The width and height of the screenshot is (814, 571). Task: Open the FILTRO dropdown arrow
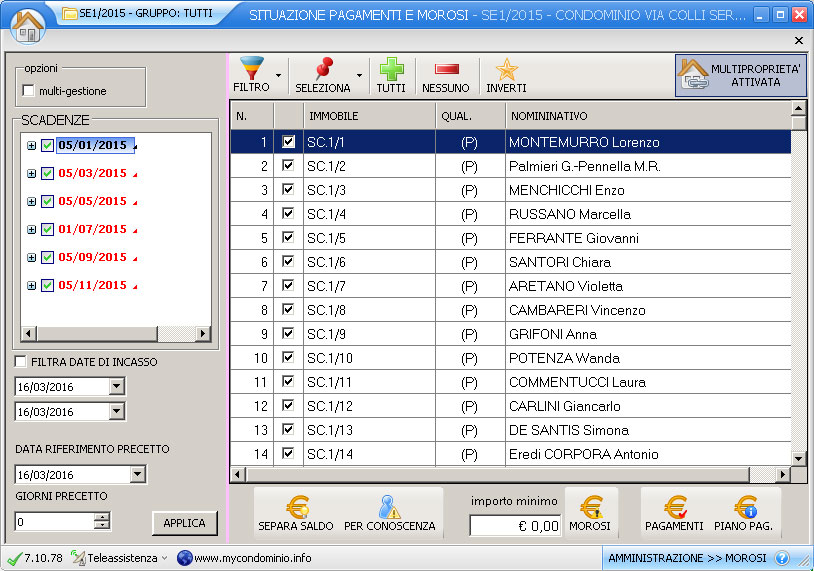pos(278,75)
